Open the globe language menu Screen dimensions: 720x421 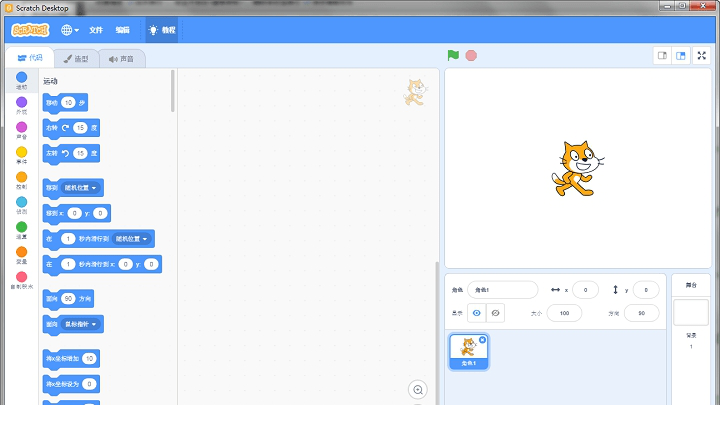tap(70, 30)
